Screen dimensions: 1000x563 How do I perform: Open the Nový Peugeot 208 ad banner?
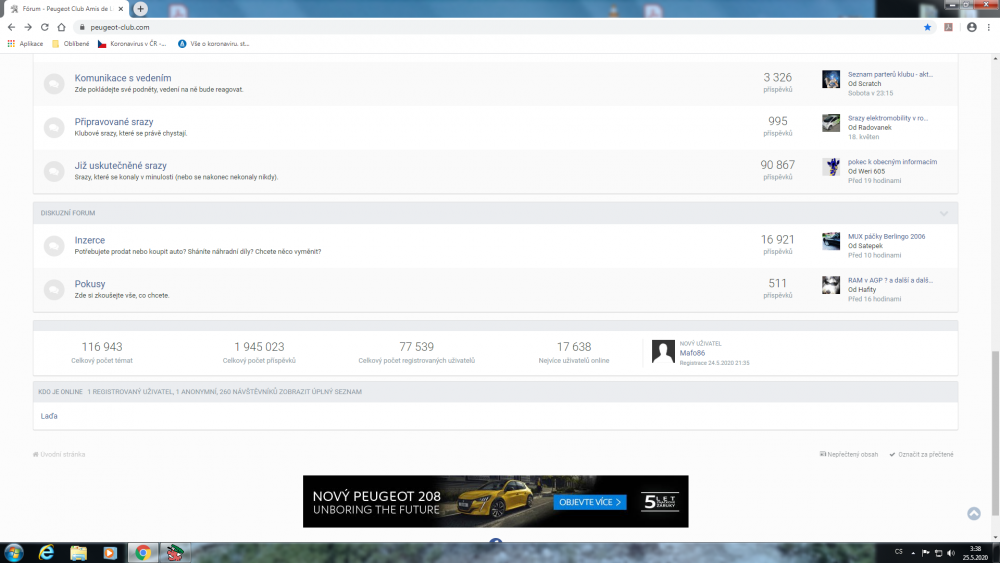coord(496,501)
